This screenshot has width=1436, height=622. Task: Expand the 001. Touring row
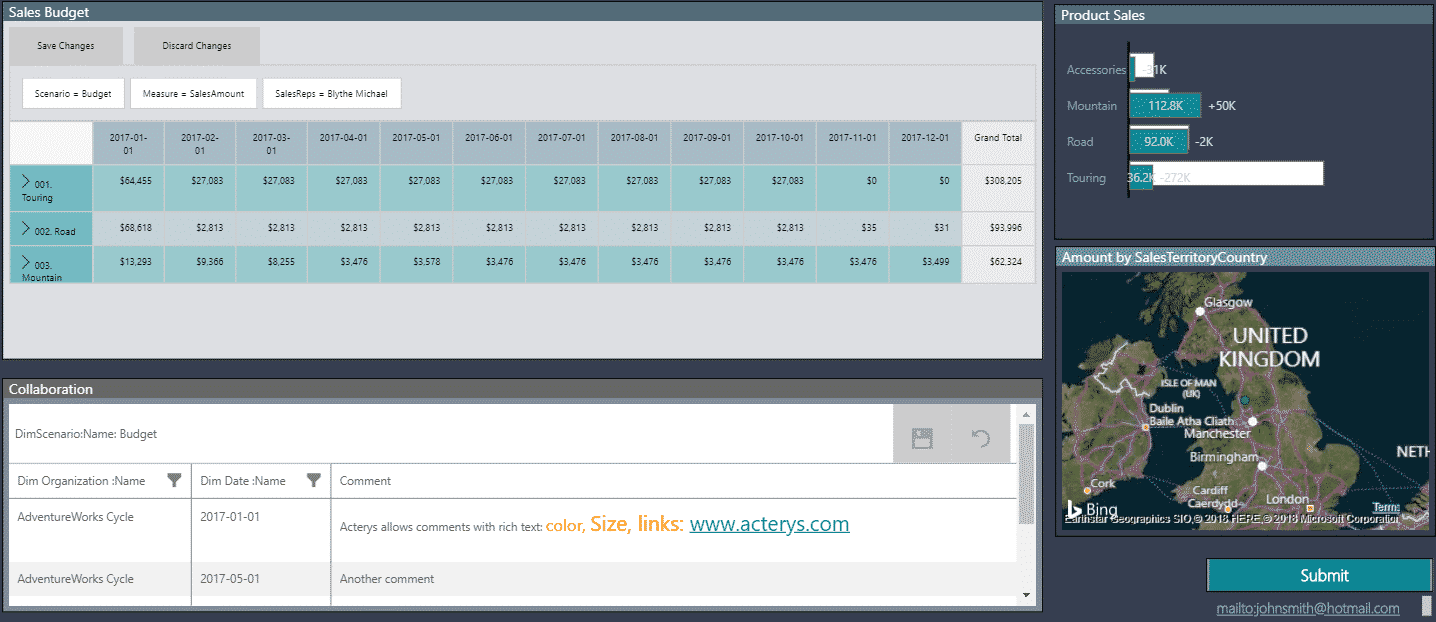(27, 180)
